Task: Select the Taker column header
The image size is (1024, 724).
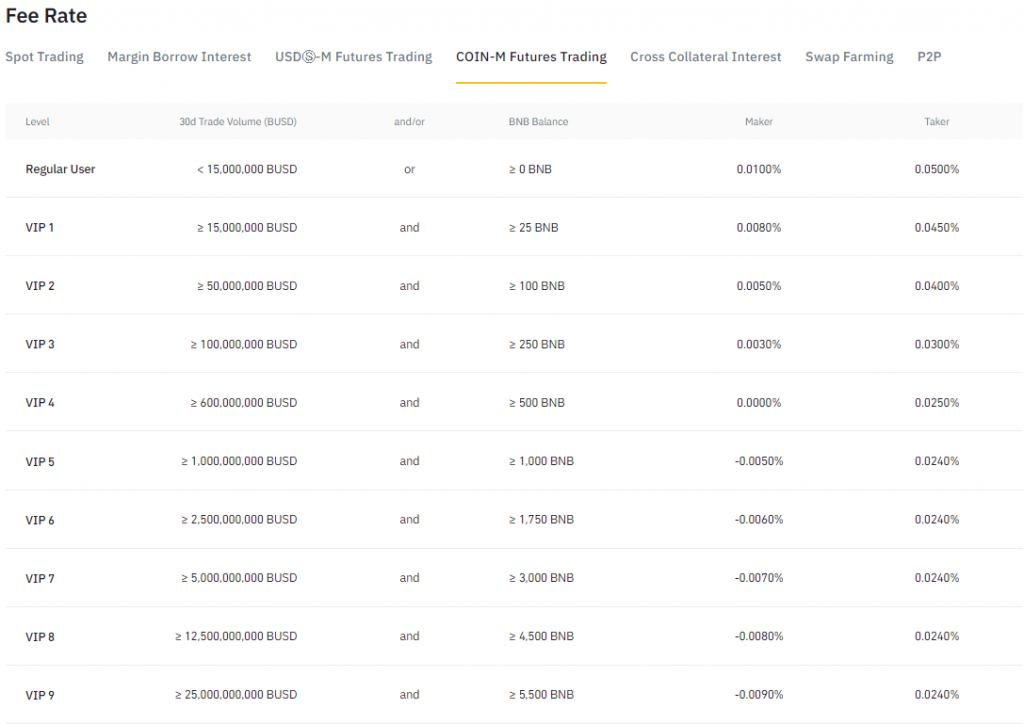Action: [x=936, y=121]
